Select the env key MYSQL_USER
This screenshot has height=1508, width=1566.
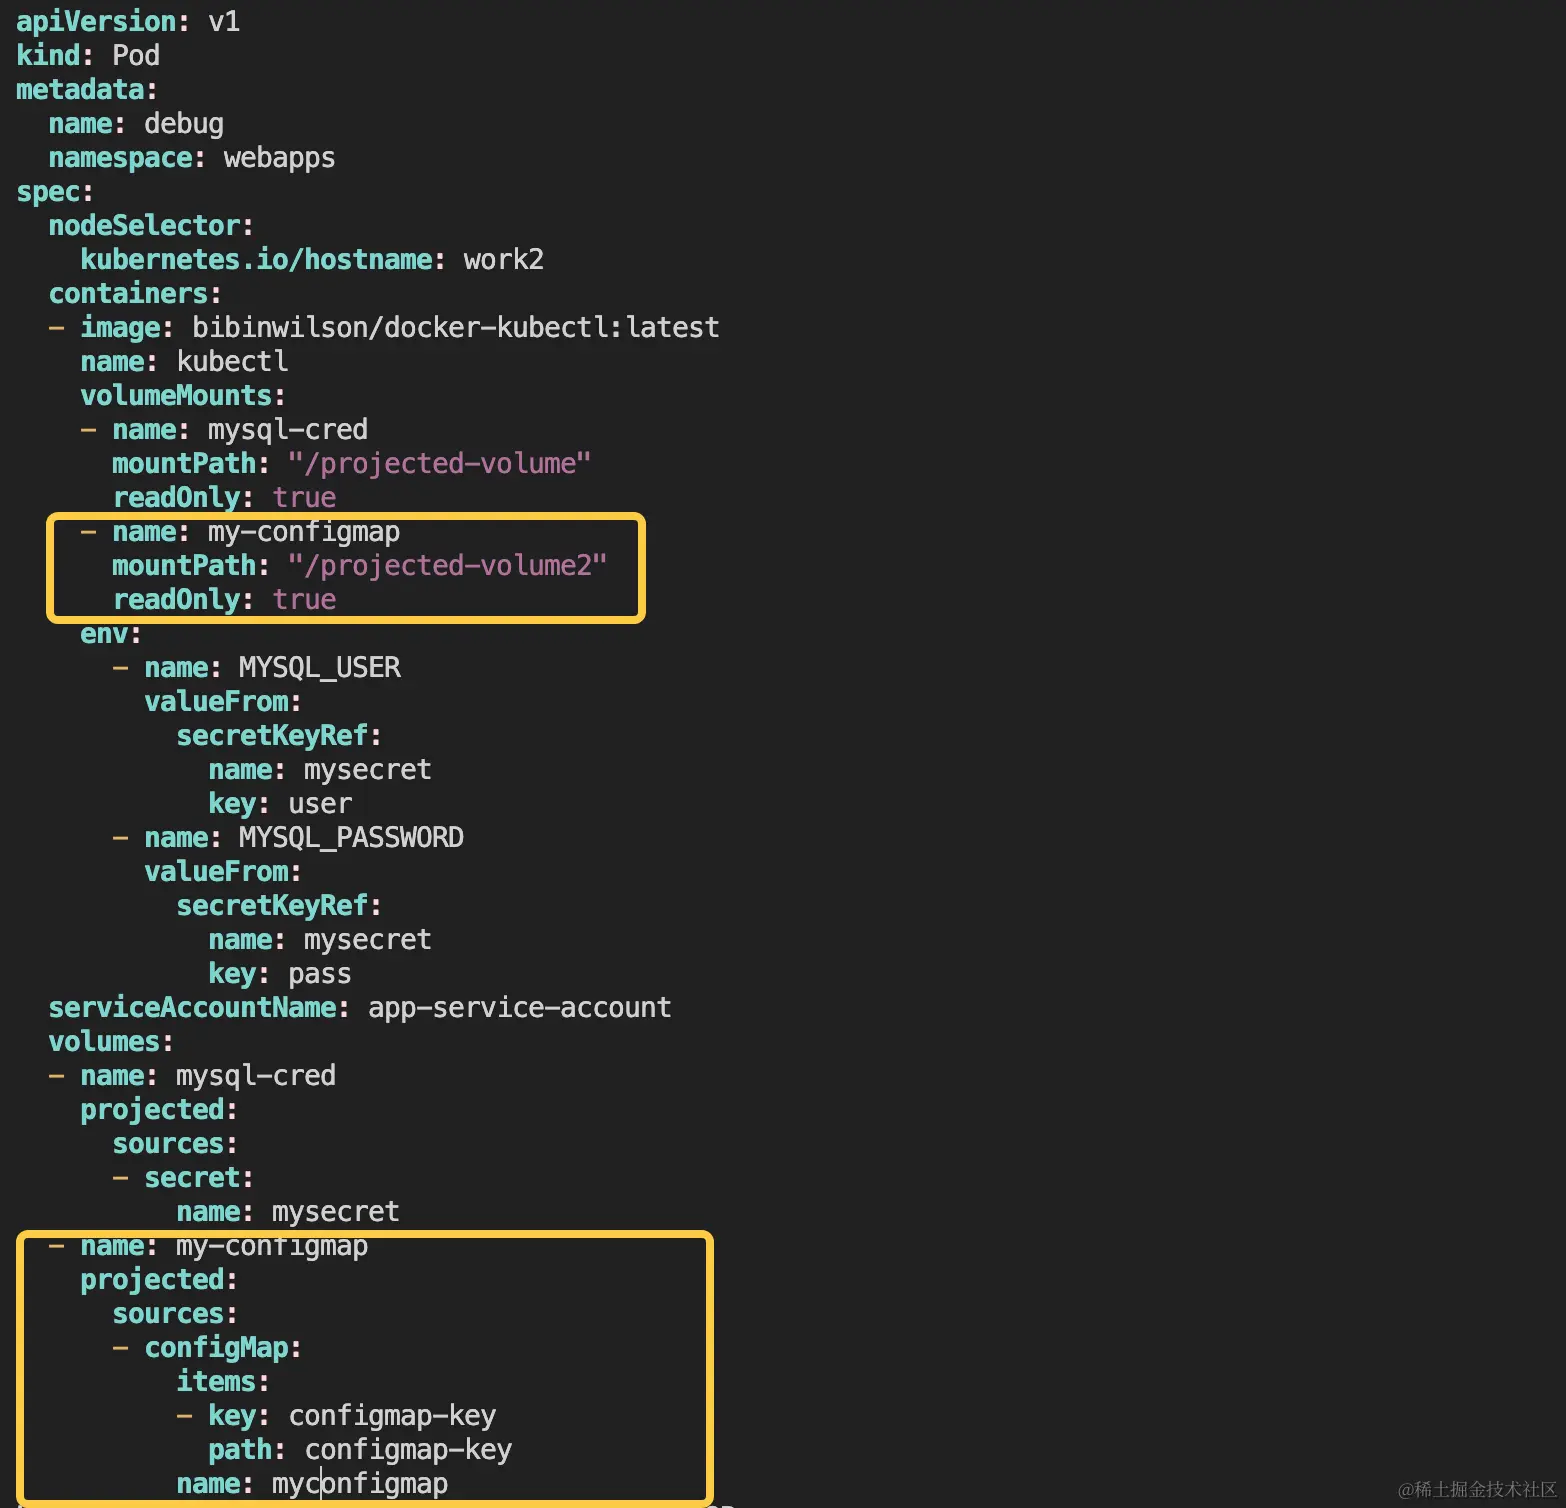pyautogui.click(x=319, y=667)
